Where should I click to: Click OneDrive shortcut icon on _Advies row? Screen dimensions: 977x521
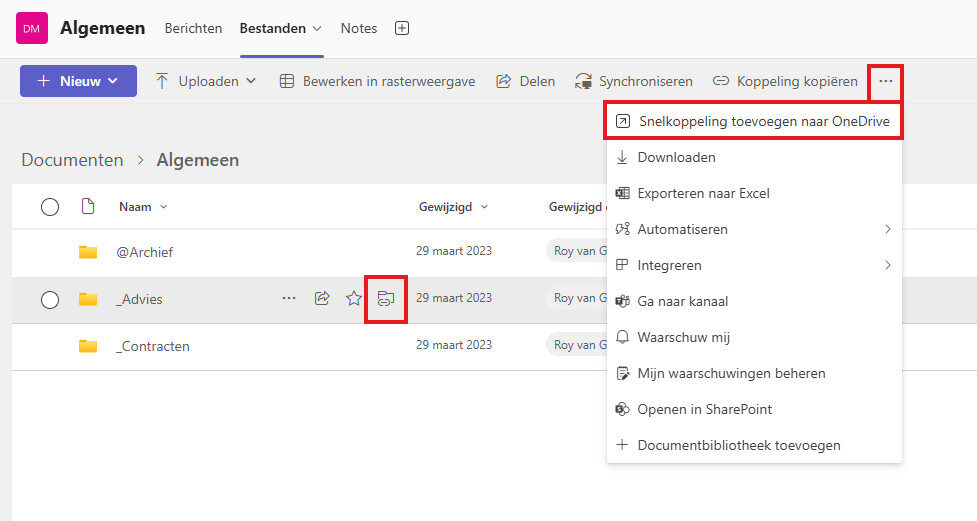(385, 298)
